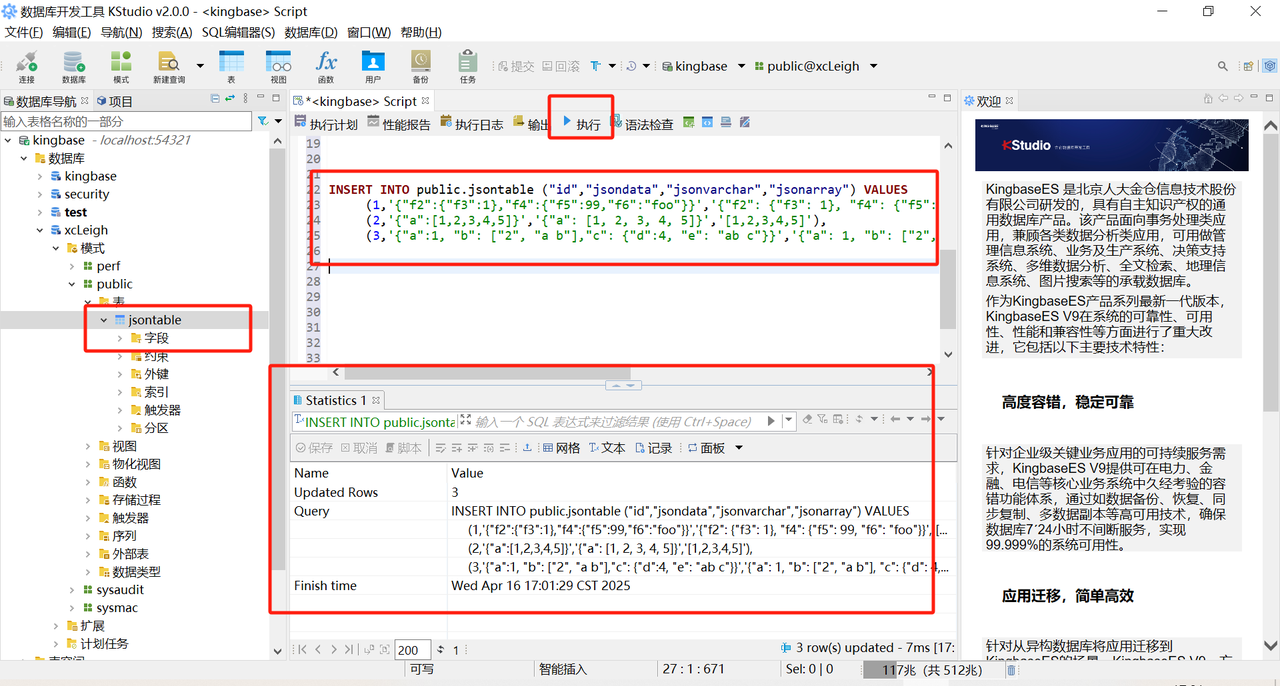Viewport: 1280px width, 686px height.
Task: Click the 用户 (User) toolbar icon
Action: point(373,67)
